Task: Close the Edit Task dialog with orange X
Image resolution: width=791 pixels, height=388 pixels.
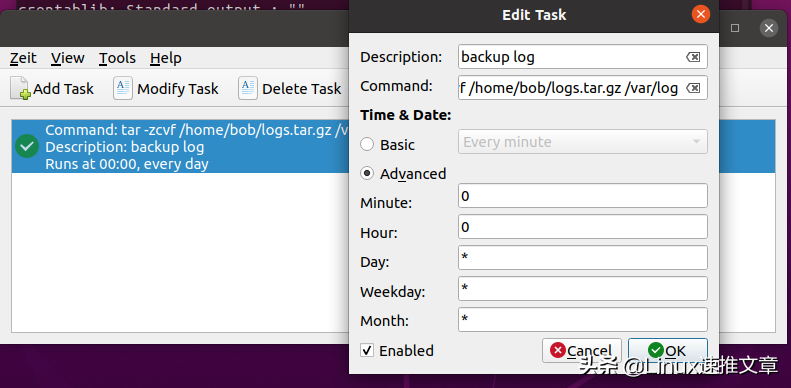Action: [700, 14]
